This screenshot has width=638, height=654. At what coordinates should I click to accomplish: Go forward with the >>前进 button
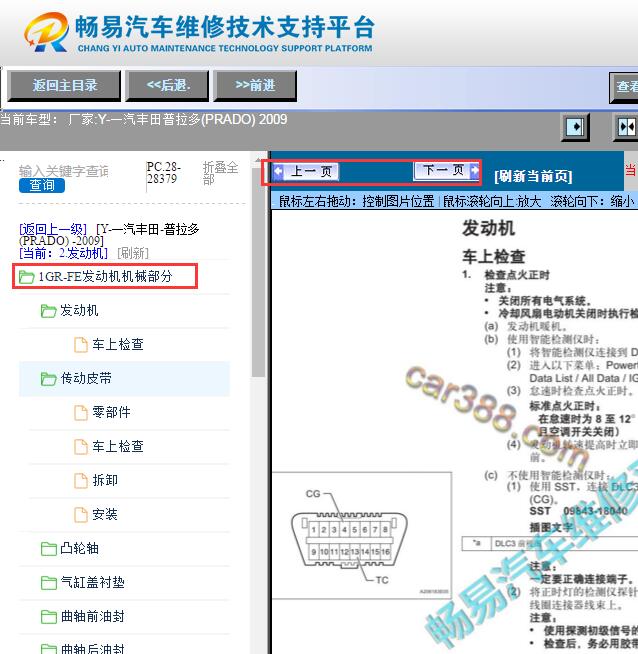point(255,86)
